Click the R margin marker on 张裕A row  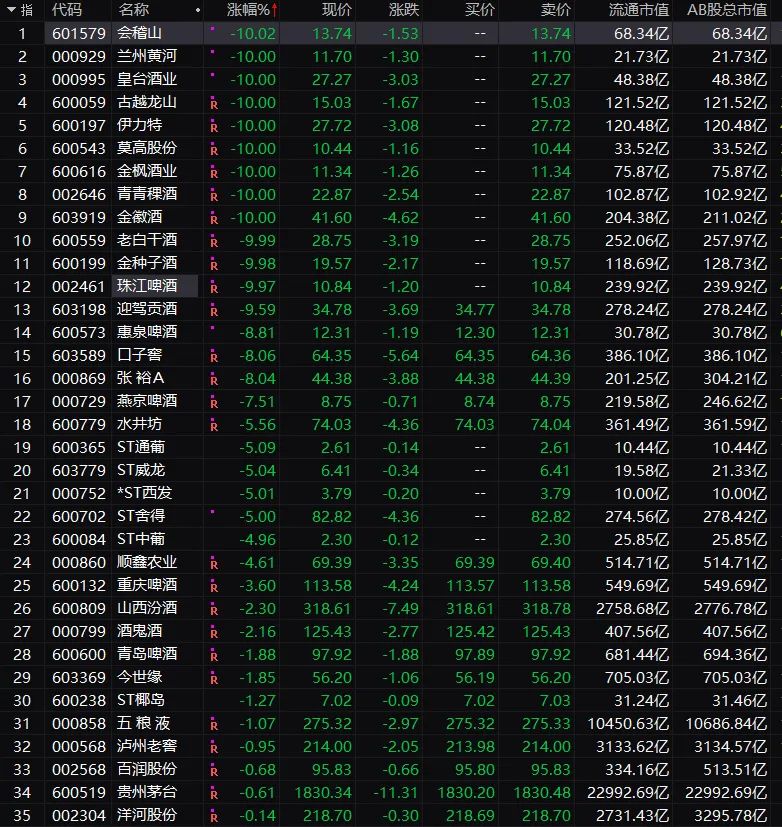(214, 380)
